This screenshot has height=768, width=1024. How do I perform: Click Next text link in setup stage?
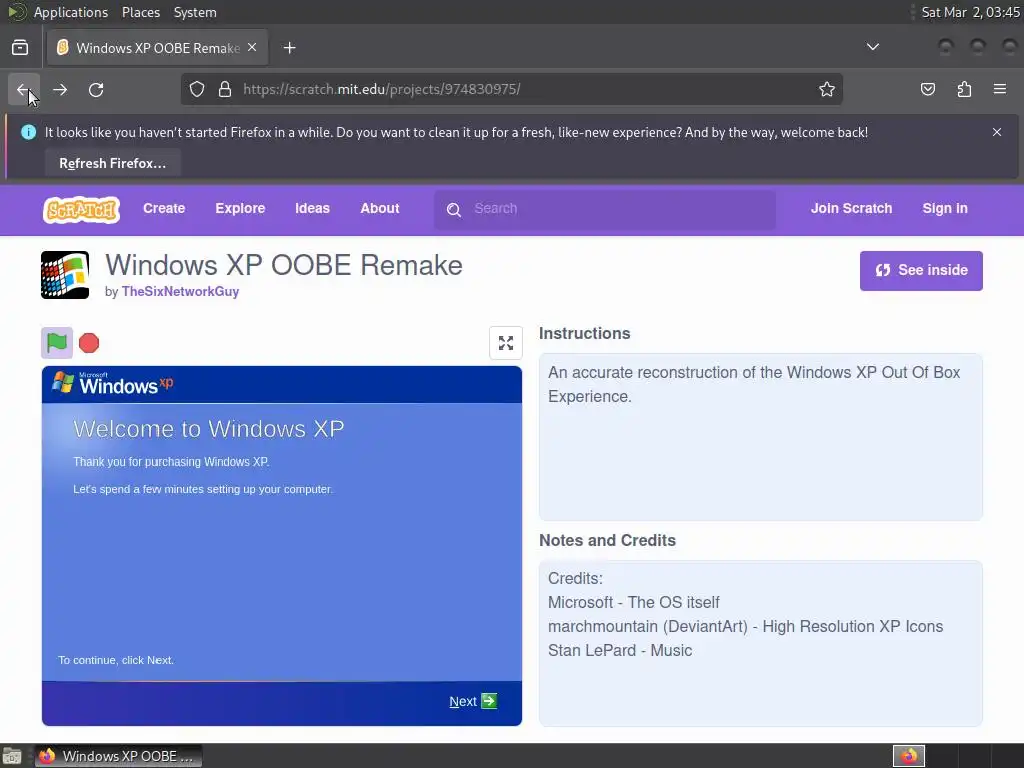[462, 701]
